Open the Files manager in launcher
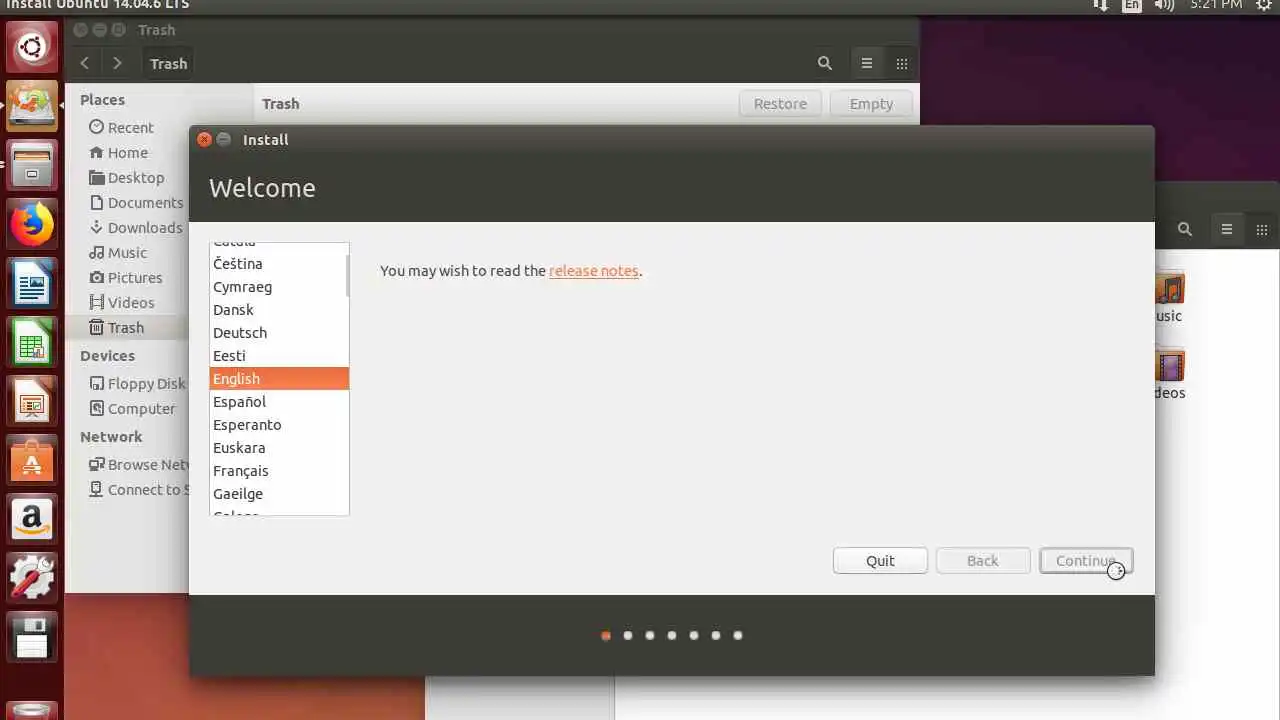 click(32, 166)
